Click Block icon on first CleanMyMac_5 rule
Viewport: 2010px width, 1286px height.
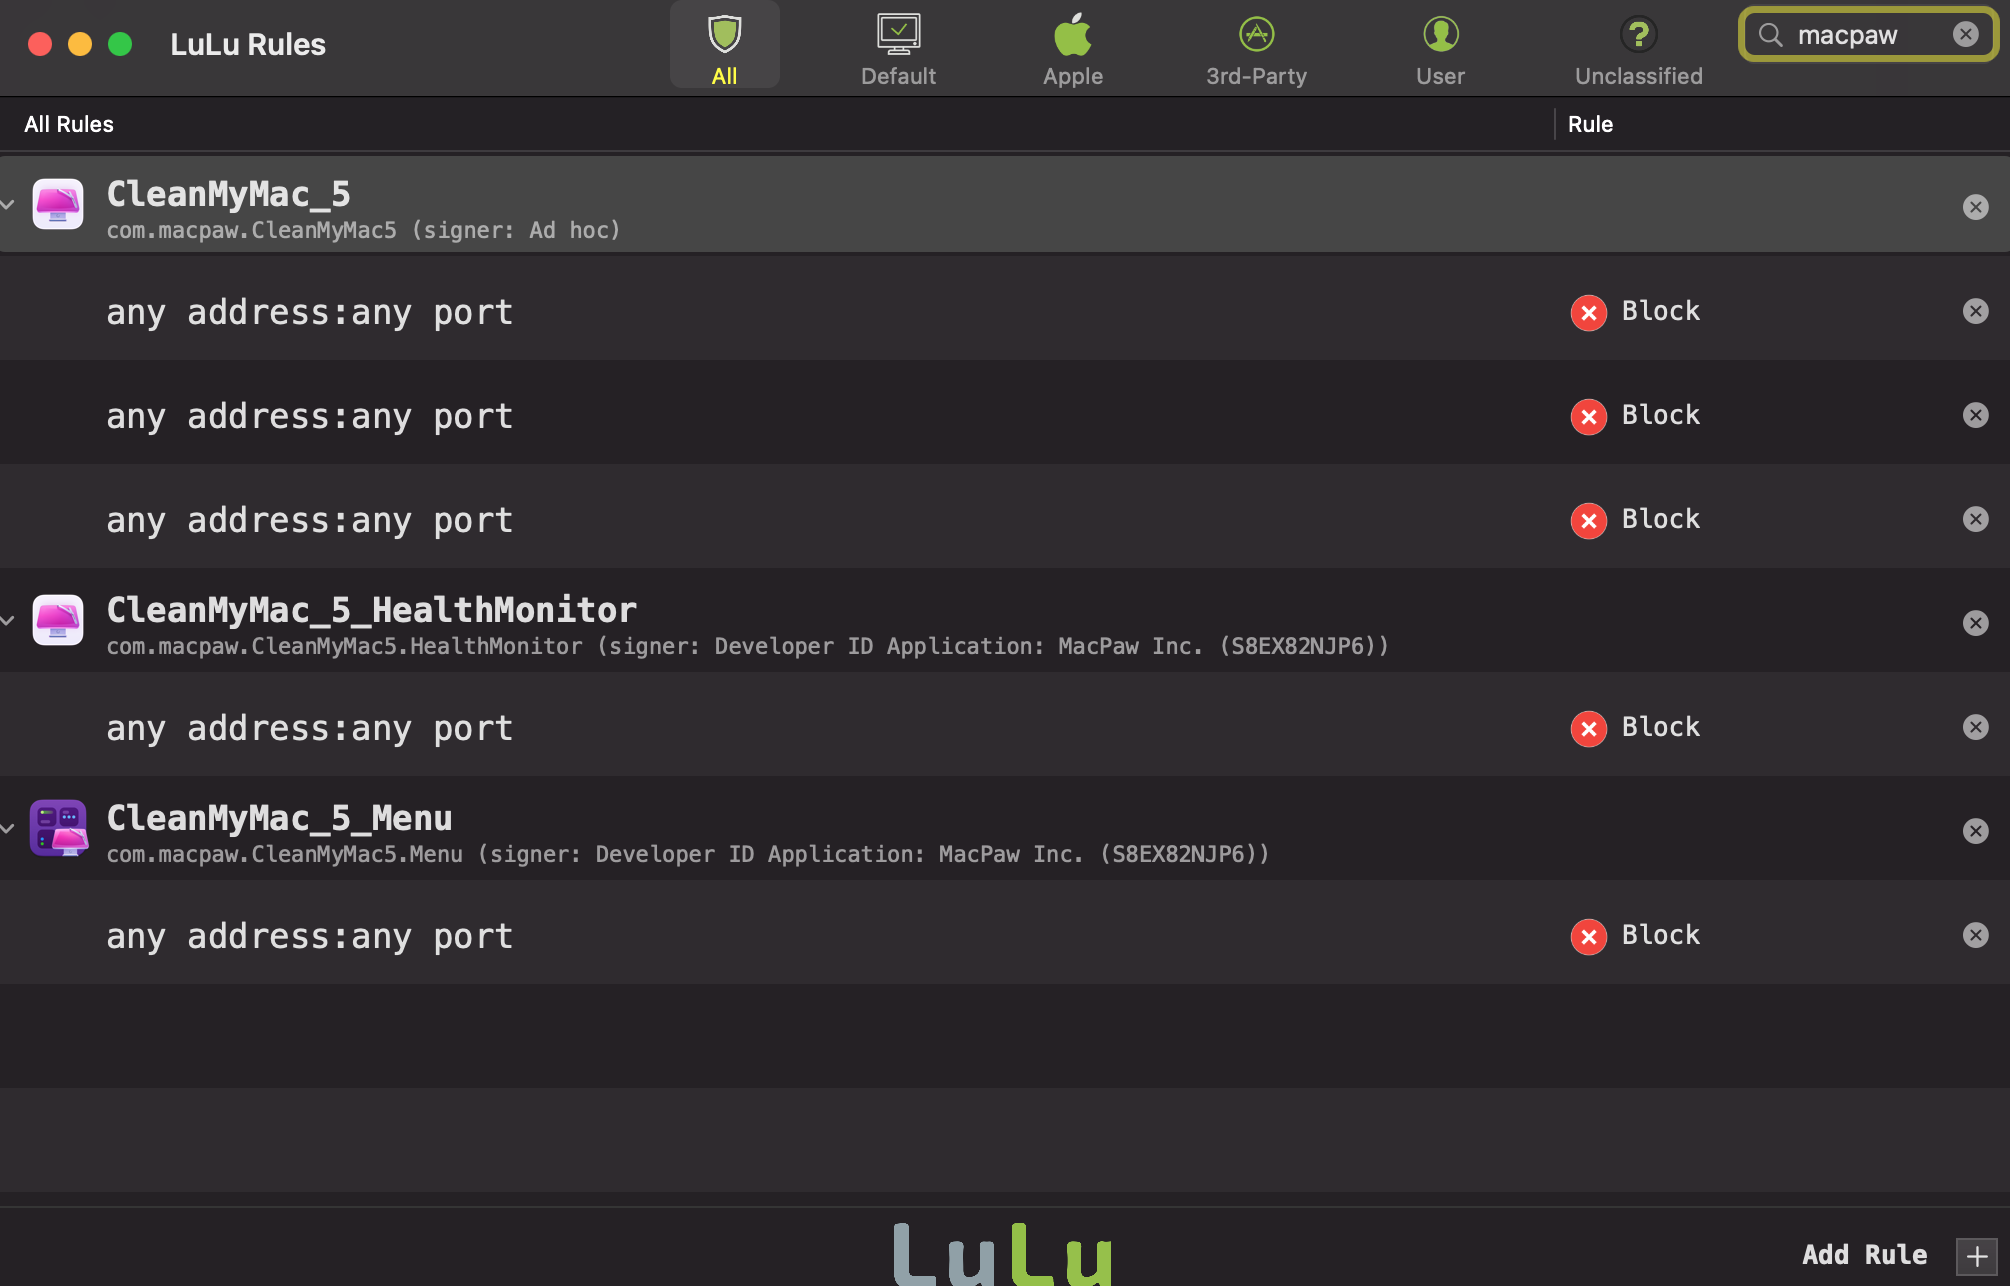click(x=1588, y=312)
